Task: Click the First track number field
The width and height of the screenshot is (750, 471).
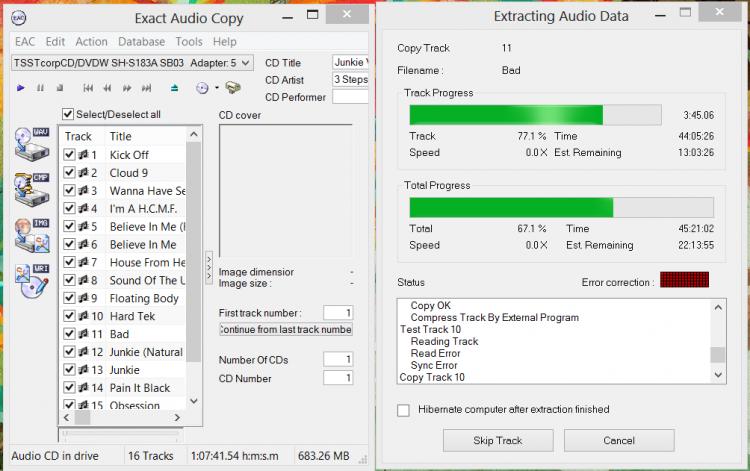Action: (338, 313)
